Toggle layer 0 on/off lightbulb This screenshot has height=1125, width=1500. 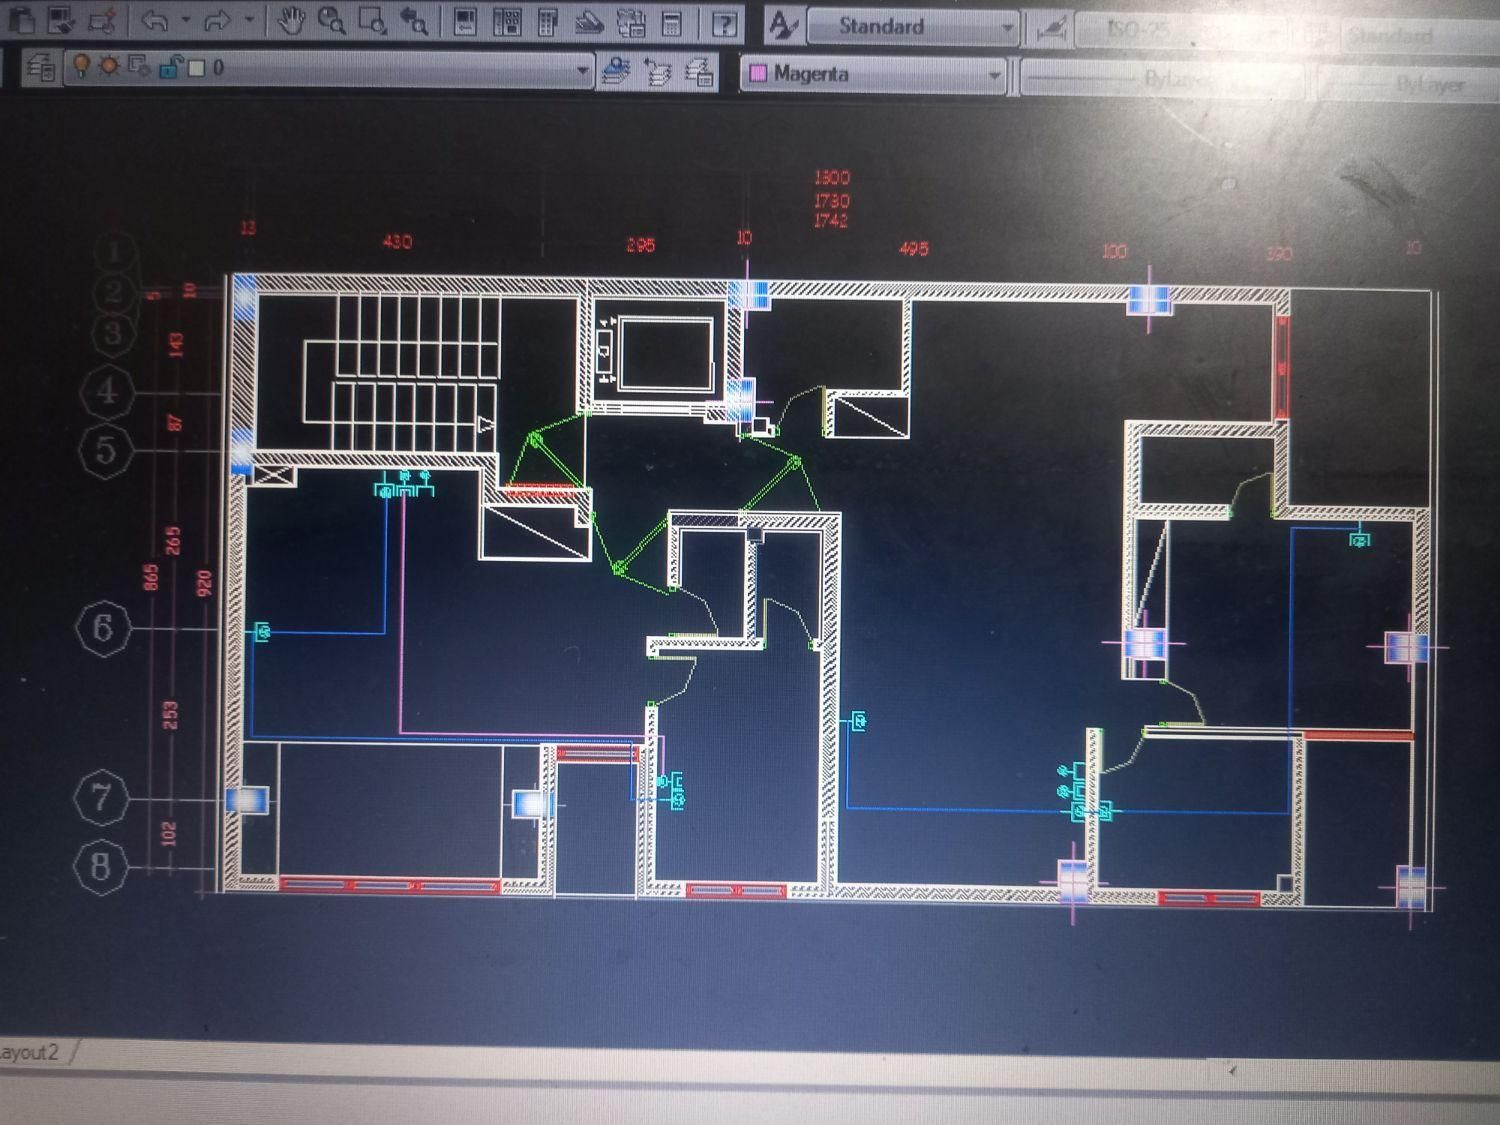[82, 67]
